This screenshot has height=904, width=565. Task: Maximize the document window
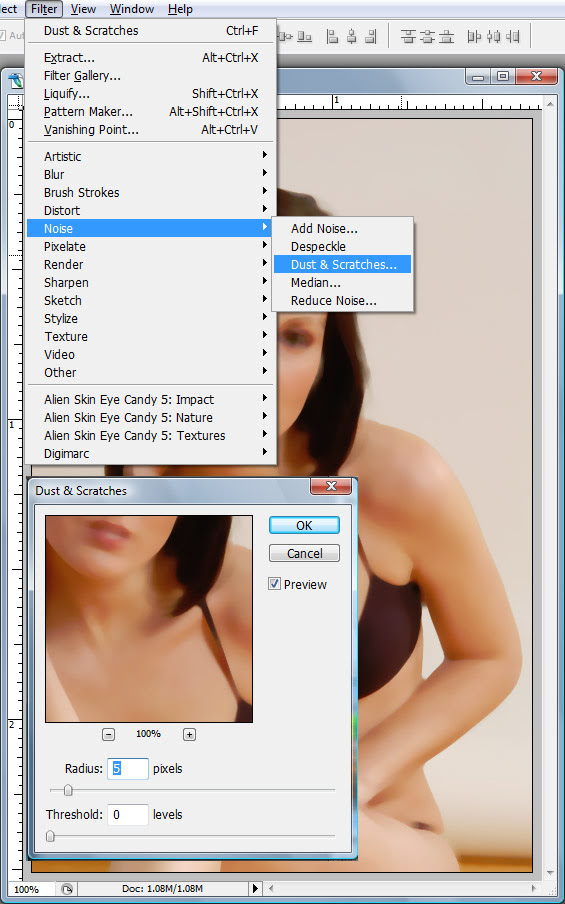click(x=503, y=76)
